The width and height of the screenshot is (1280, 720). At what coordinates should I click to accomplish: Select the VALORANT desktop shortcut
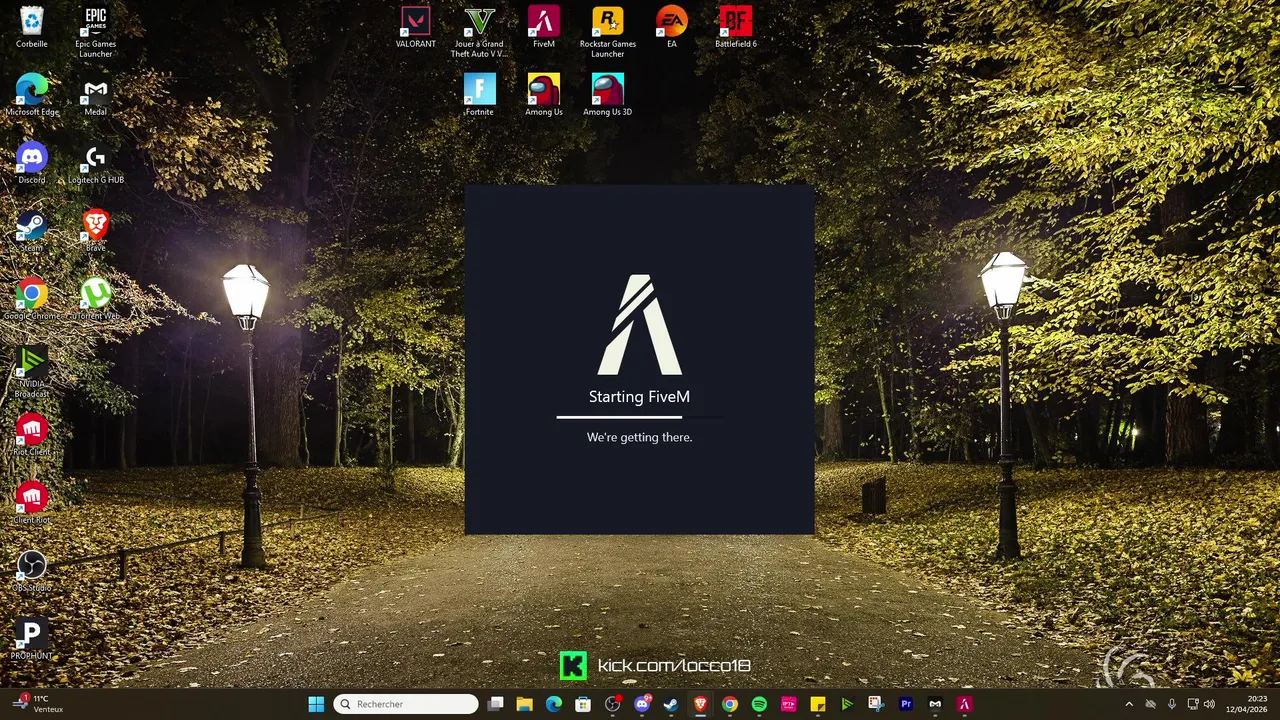tap(416, 27)
